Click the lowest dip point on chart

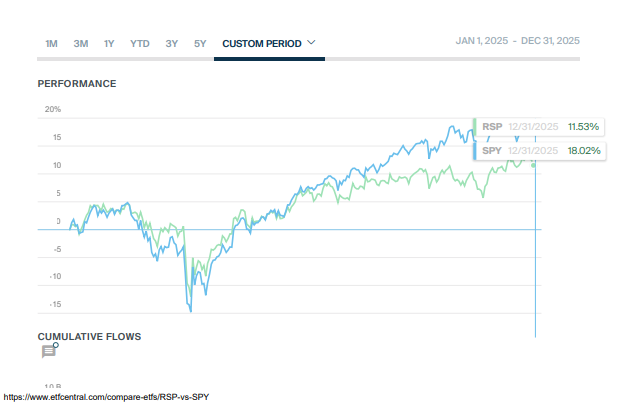[191, 311]
